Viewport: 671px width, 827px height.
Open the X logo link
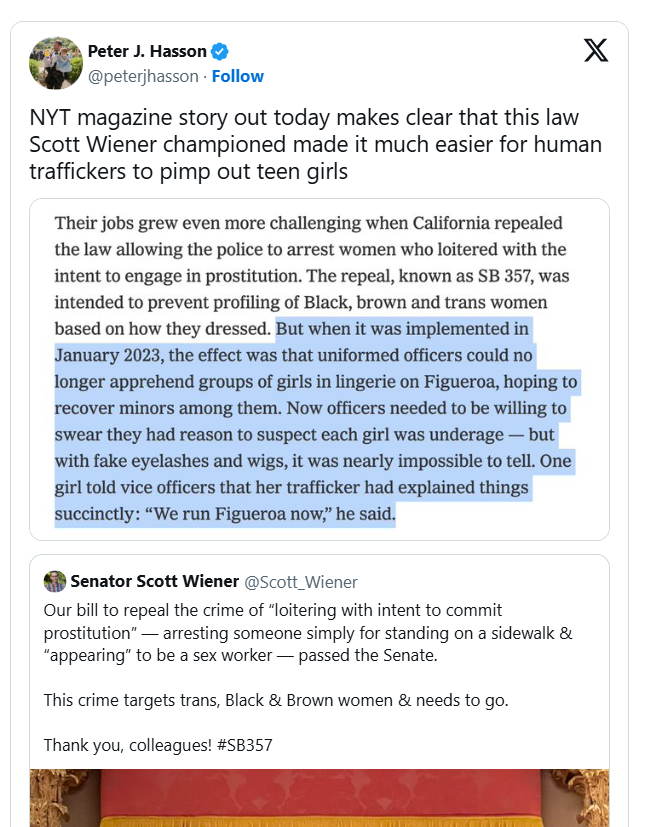pyautogui.click(x=596, y=50)
